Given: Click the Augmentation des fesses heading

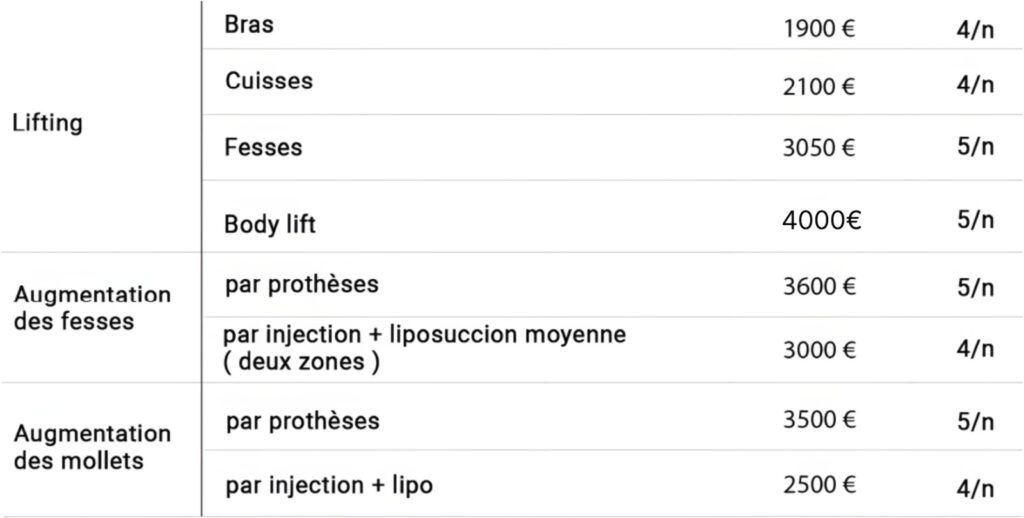Looking at the screenshot, I should [91, 308].
